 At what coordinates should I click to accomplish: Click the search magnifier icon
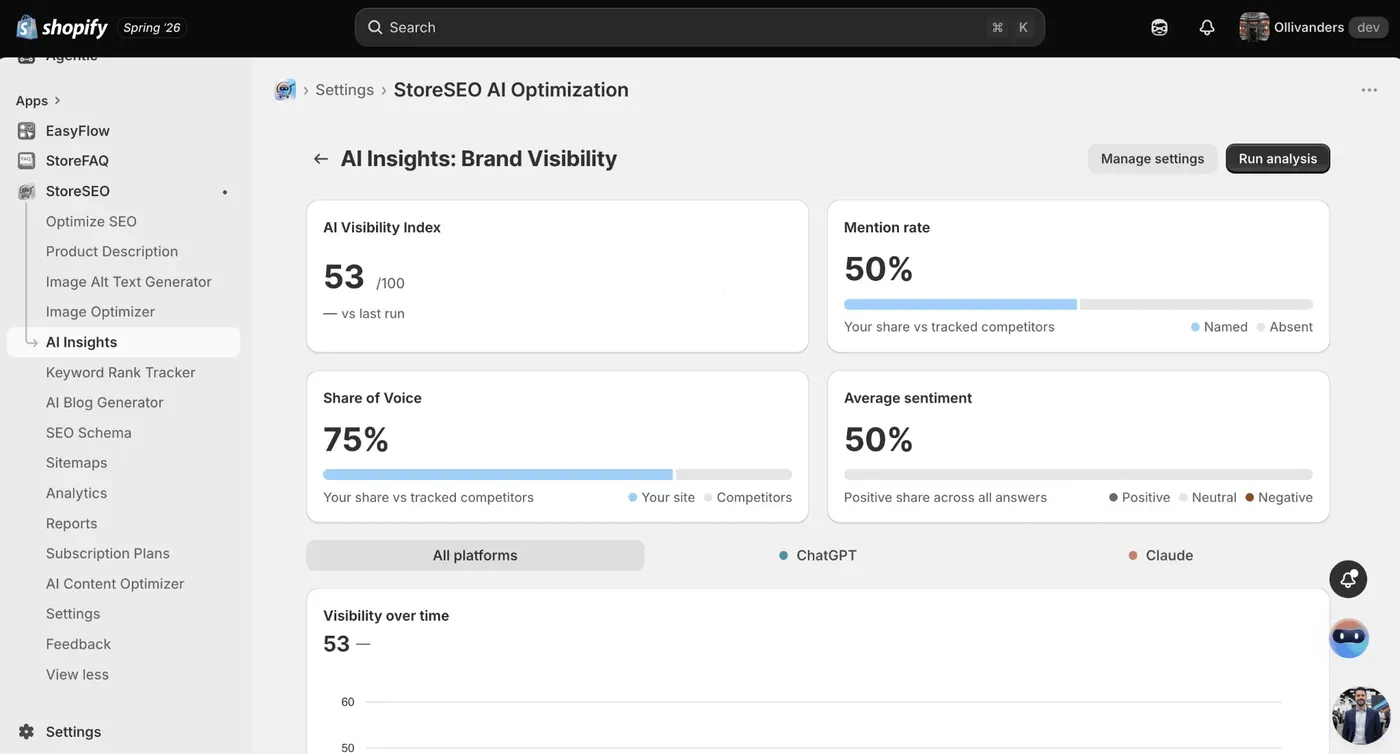[375, 28]
